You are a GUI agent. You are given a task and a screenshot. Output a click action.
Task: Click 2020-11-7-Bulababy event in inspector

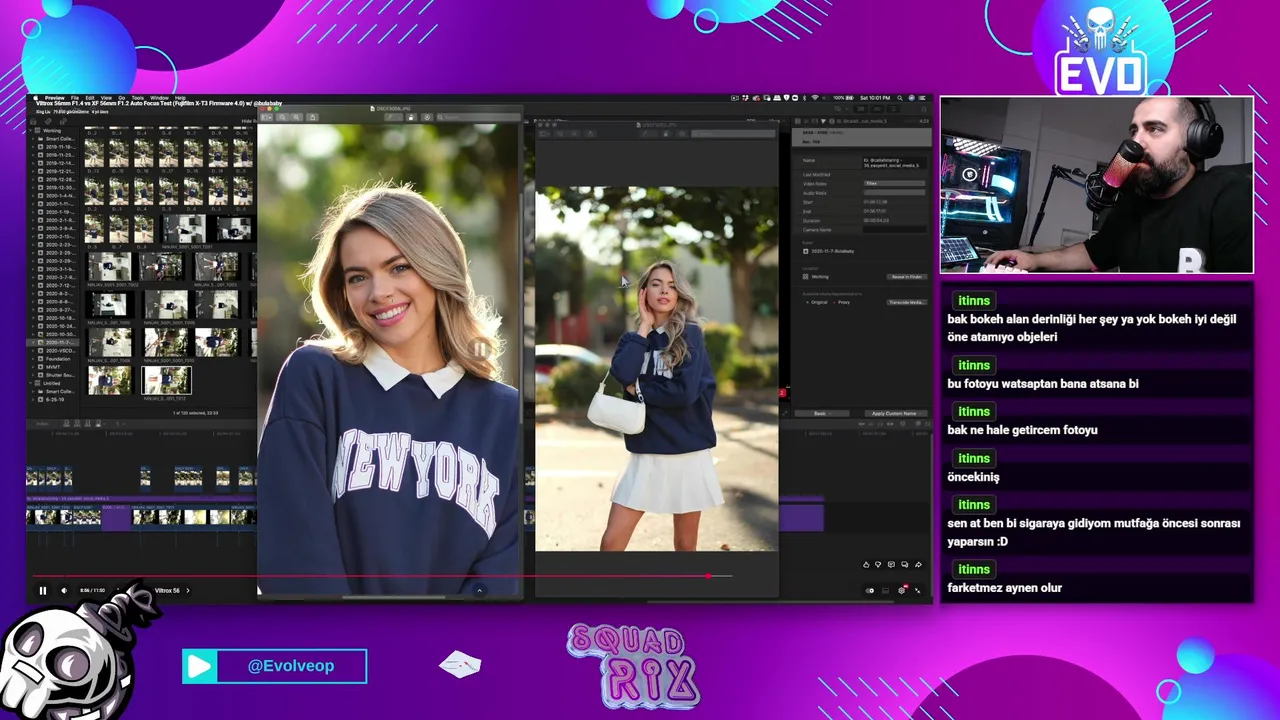(829, 251)
